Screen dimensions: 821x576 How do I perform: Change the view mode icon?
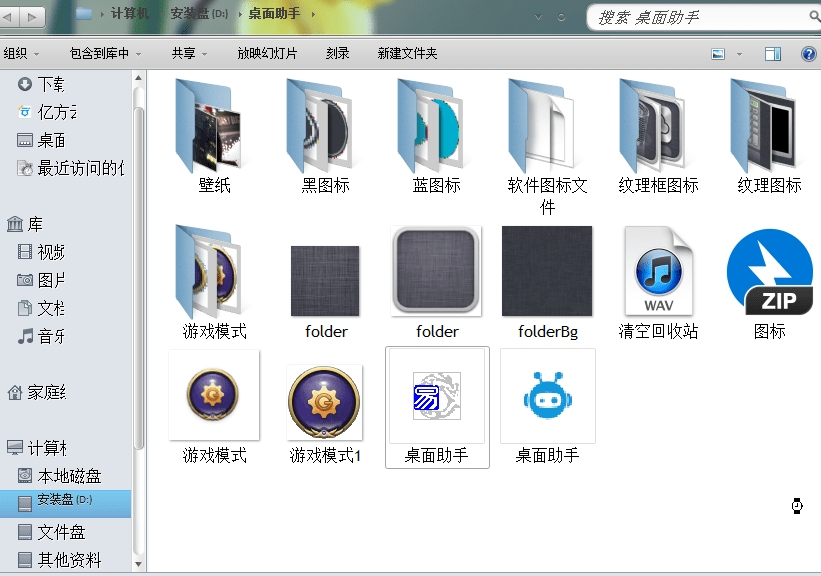[718, 53]
